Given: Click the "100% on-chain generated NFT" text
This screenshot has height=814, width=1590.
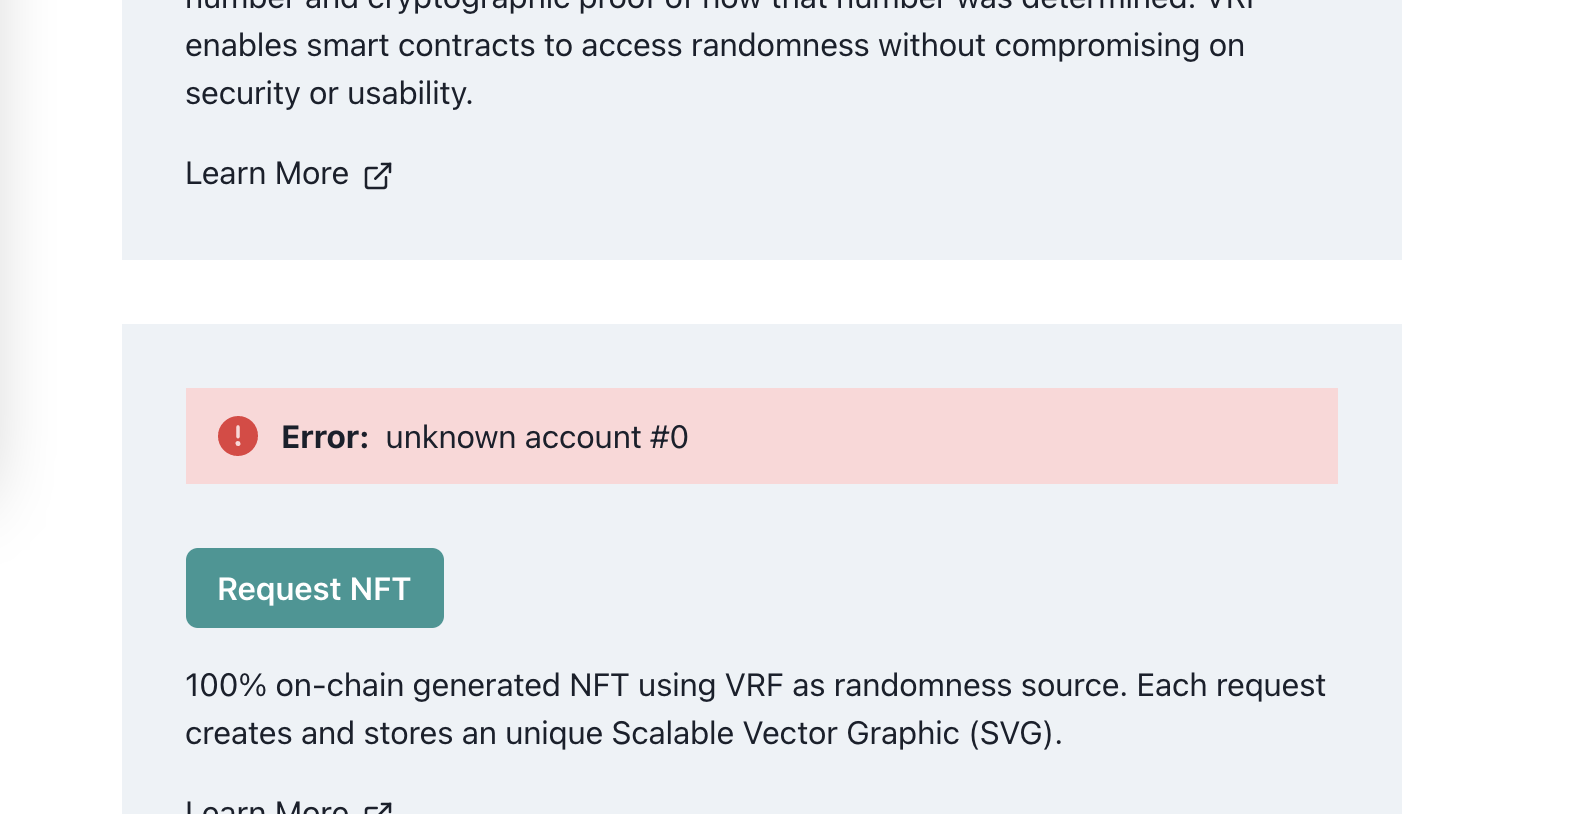Looking at the screenshot, I should [406, 685].
